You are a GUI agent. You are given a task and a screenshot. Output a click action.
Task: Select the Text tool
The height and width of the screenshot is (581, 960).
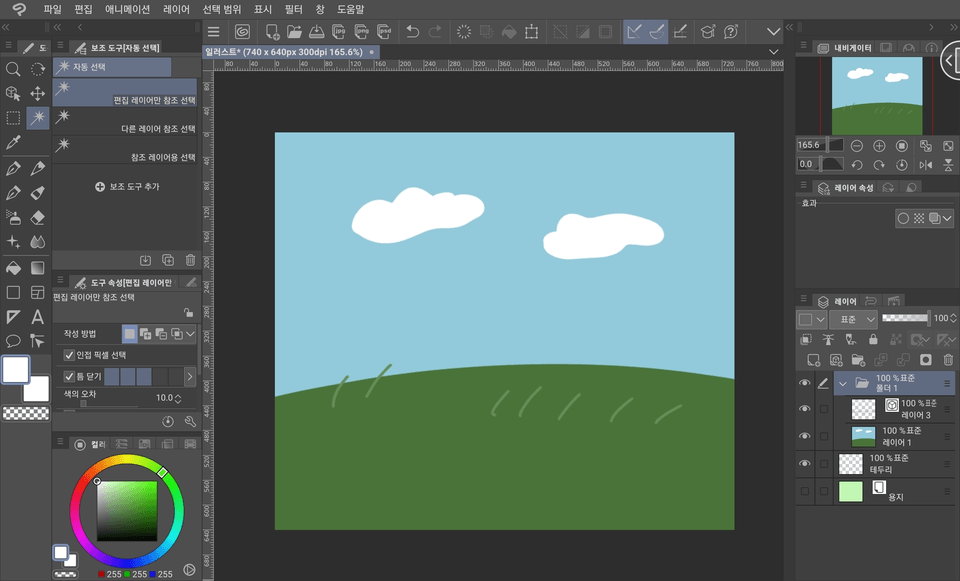(x=38, y=317)
